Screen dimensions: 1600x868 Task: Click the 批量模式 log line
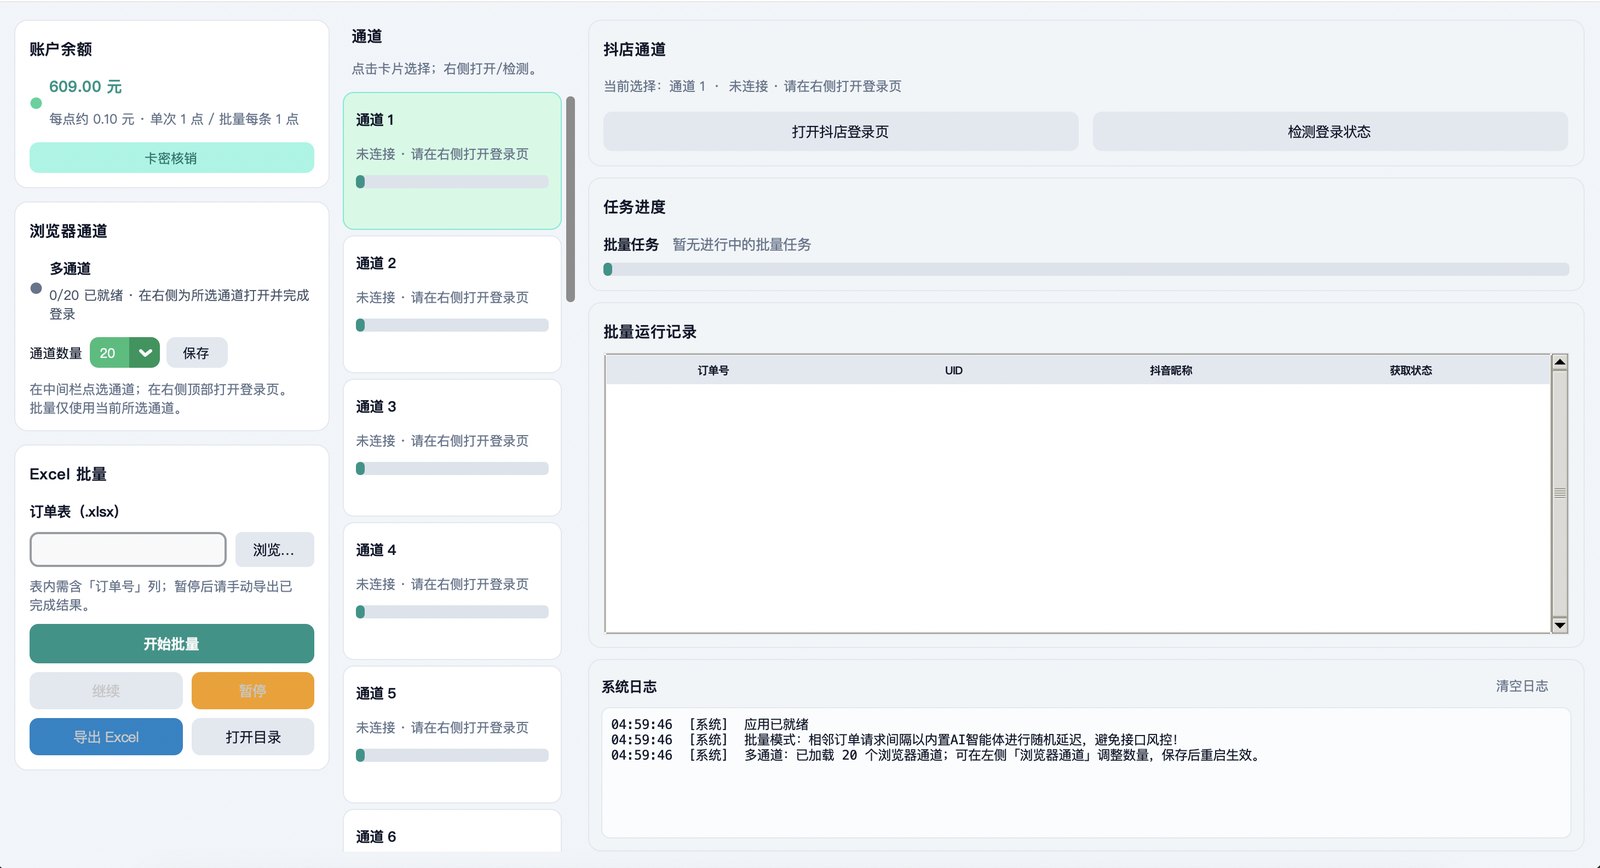tap(895, 740)
